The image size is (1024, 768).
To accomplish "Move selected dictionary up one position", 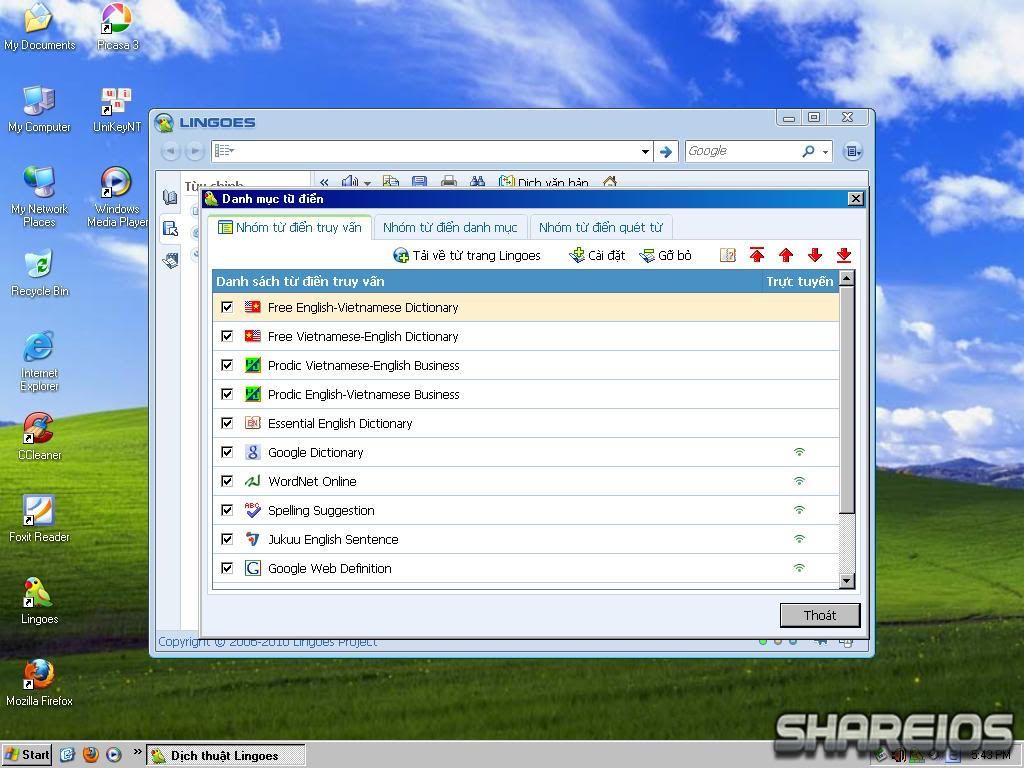I will coord(786,255).
